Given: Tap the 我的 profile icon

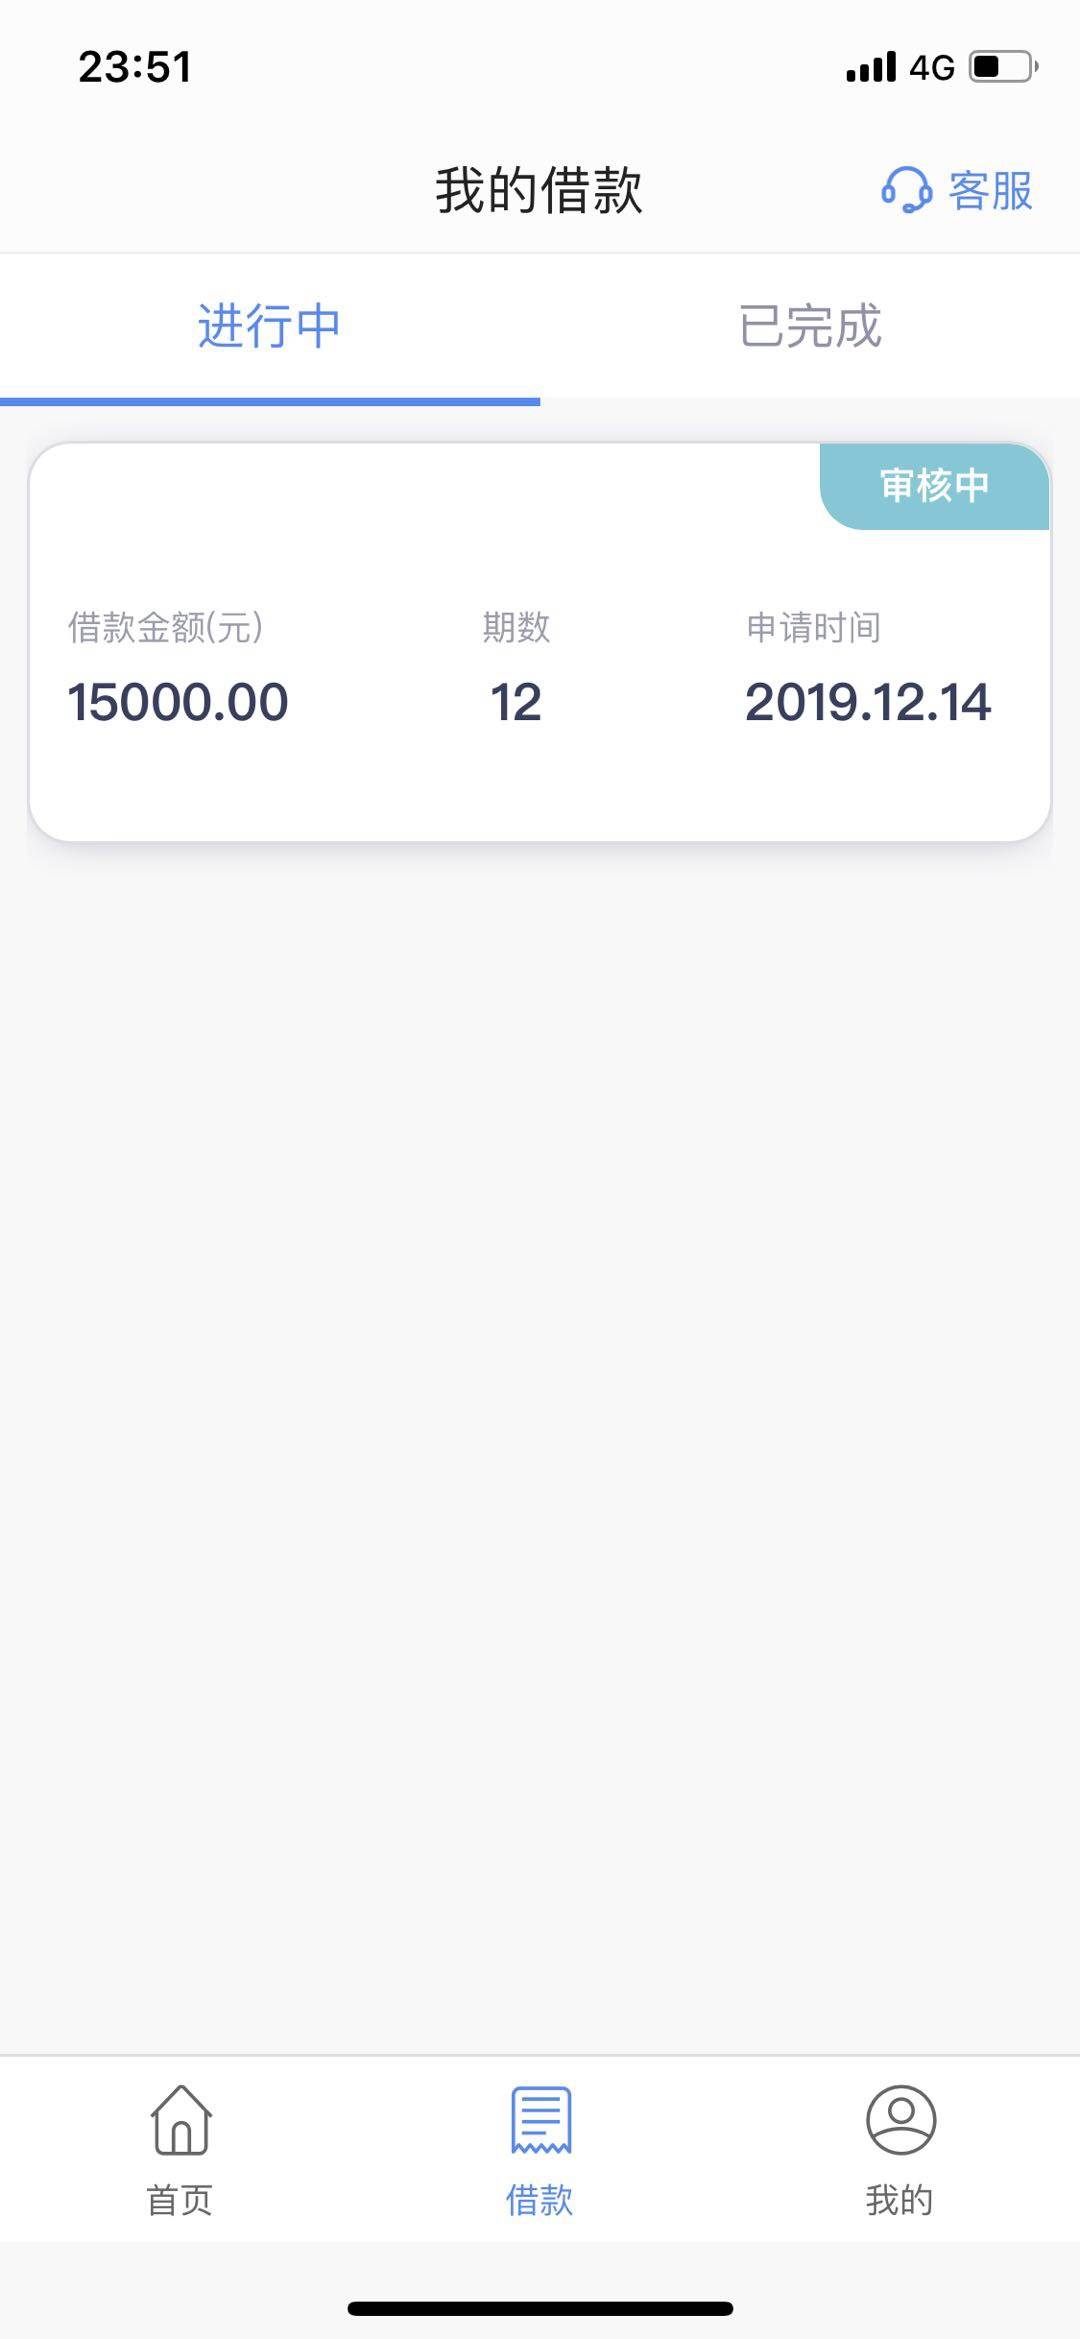Looking at the screenshot, I should [900, 2119].
